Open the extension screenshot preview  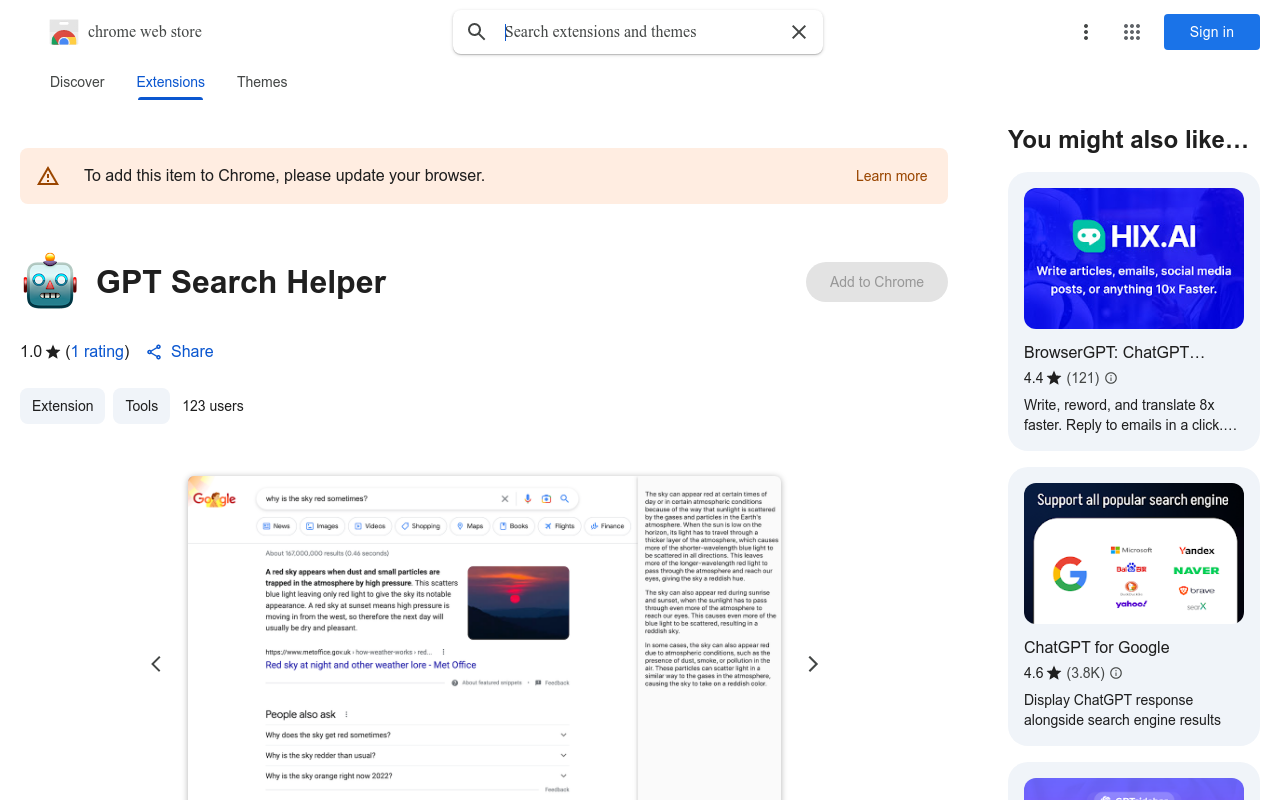coord(484,638)
